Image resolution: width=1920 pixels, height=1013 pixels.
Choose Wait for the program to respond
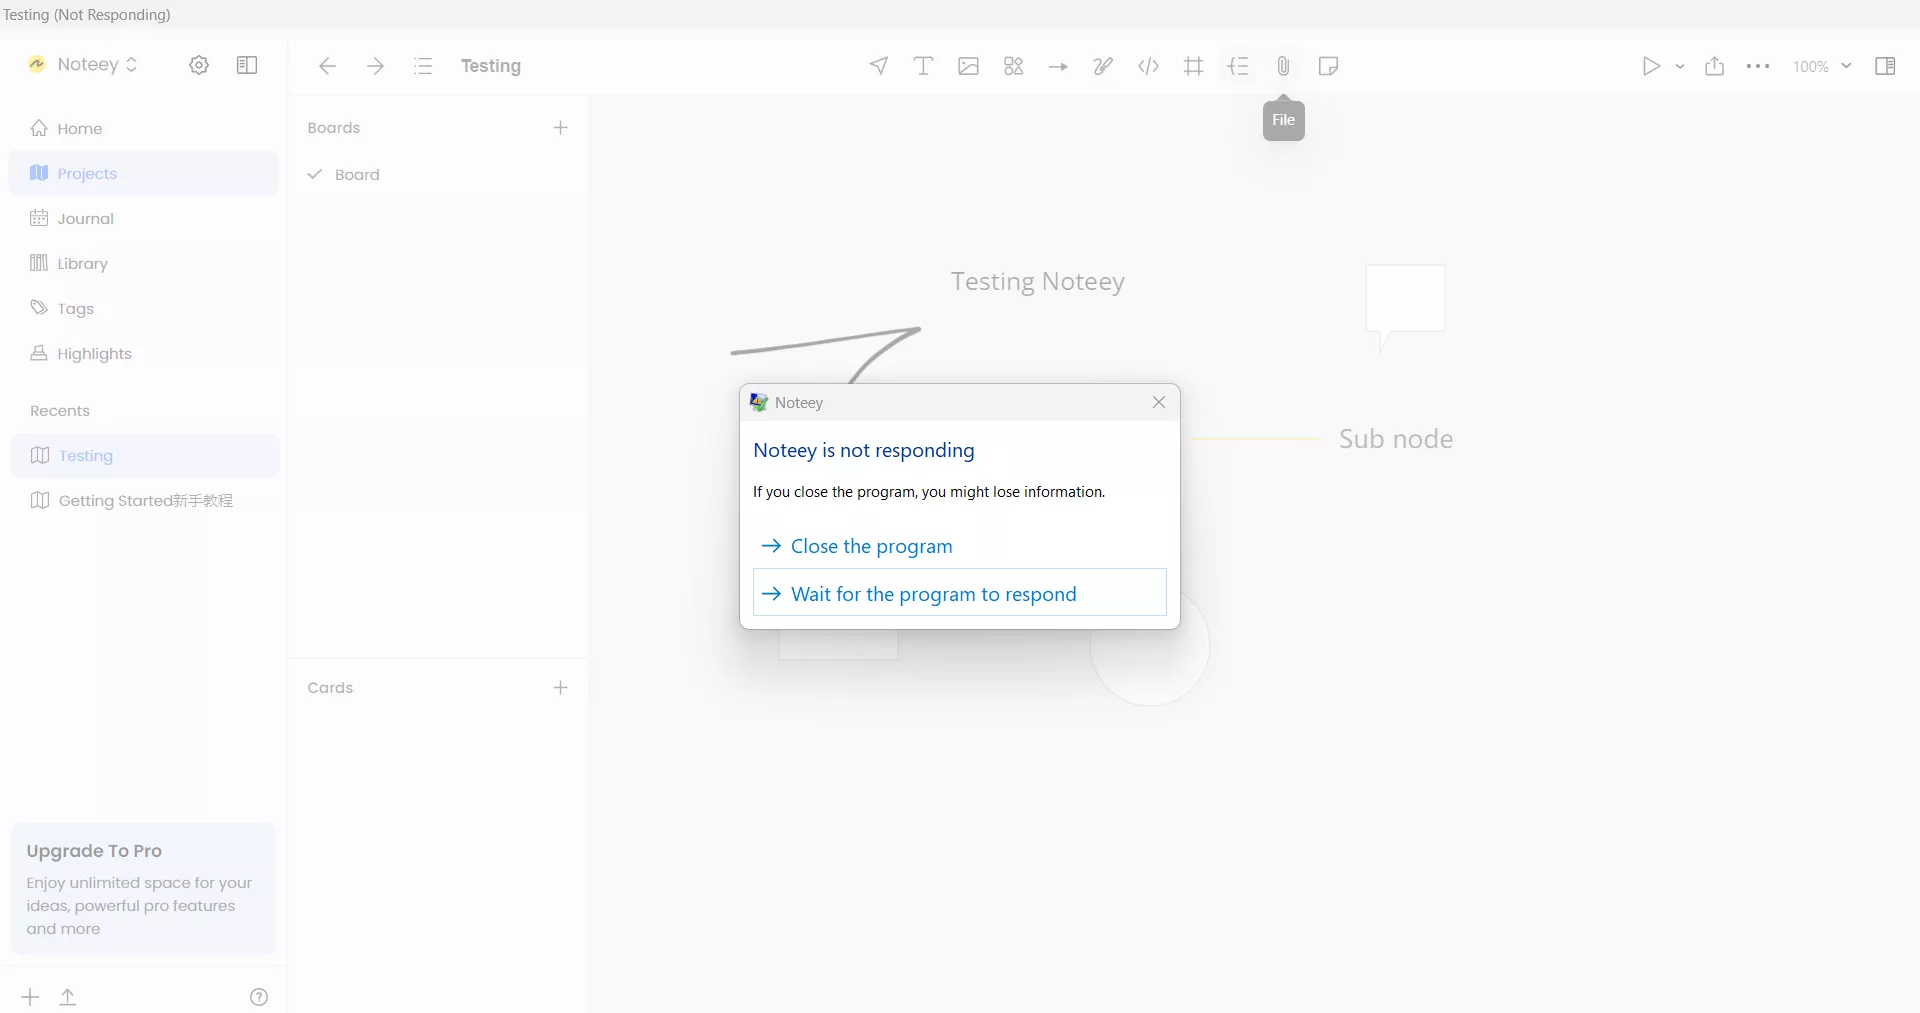pyautogui.click(x=959, y=593)
